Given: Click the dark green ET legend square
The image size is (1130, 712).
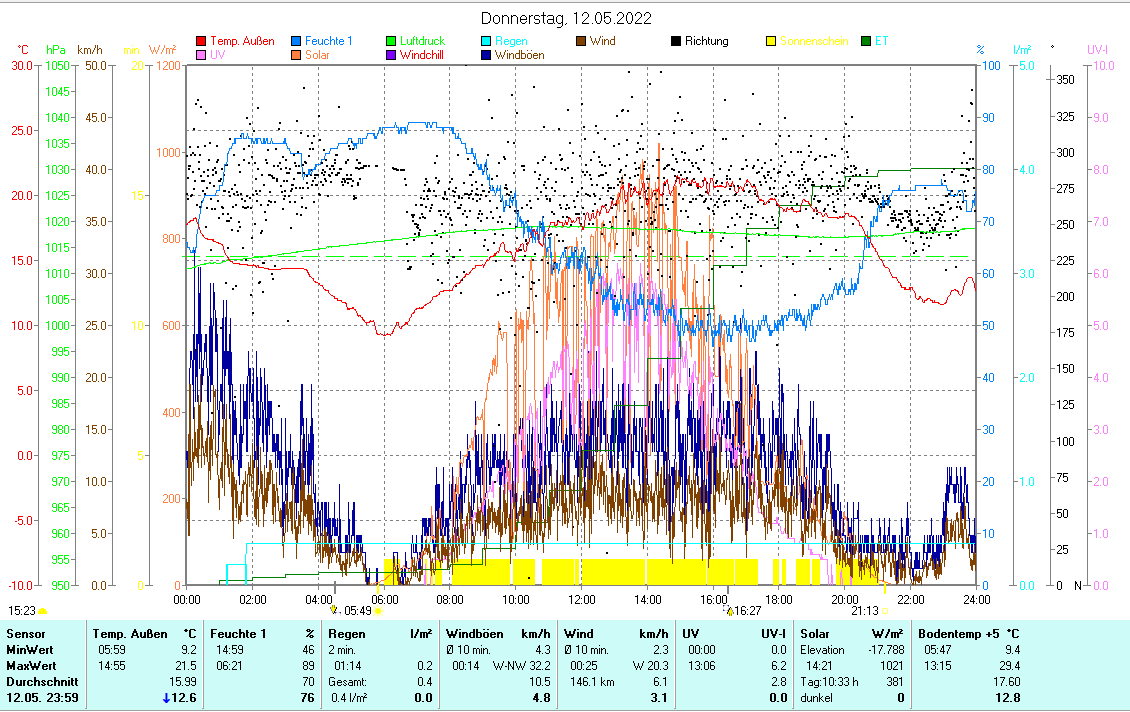Looking at the screenshot, I should coord(866,42).
